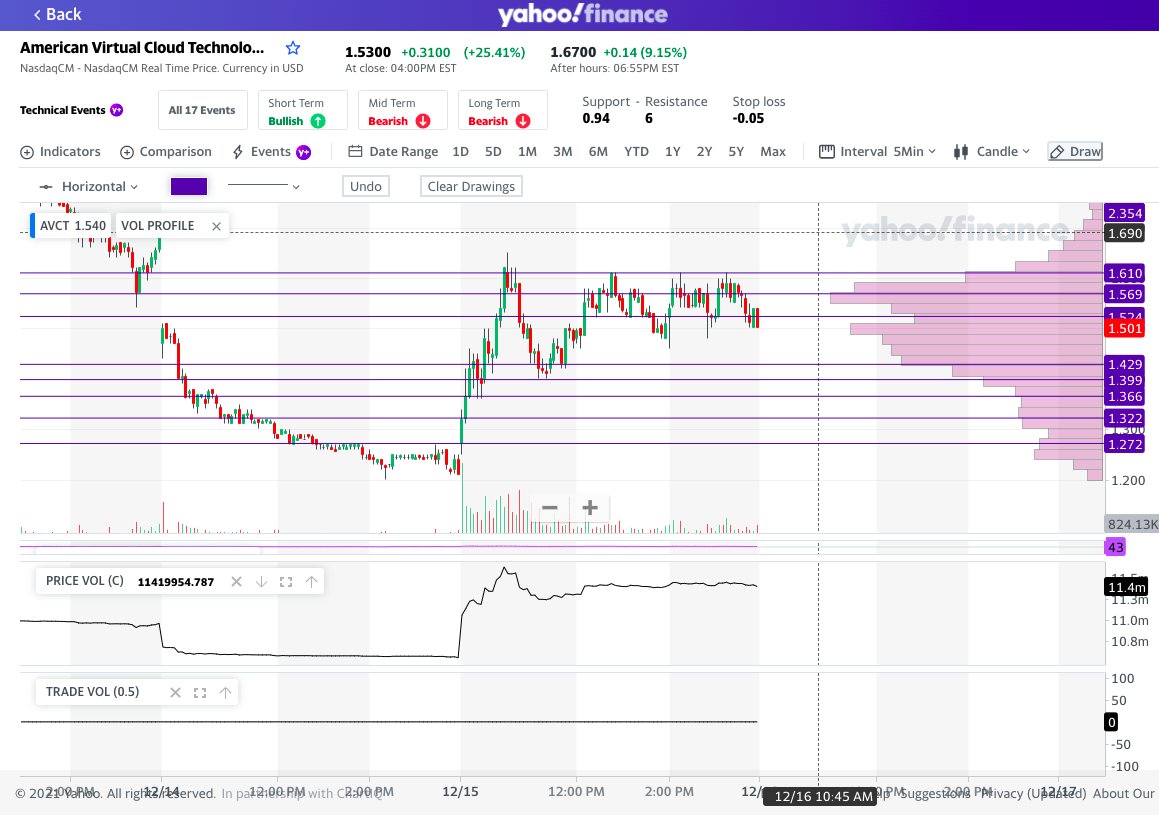Click the 11.4m PRICE VOL value label
Image resolution: width=1159 pixels, height=815 pixels.
(1126, 587)
